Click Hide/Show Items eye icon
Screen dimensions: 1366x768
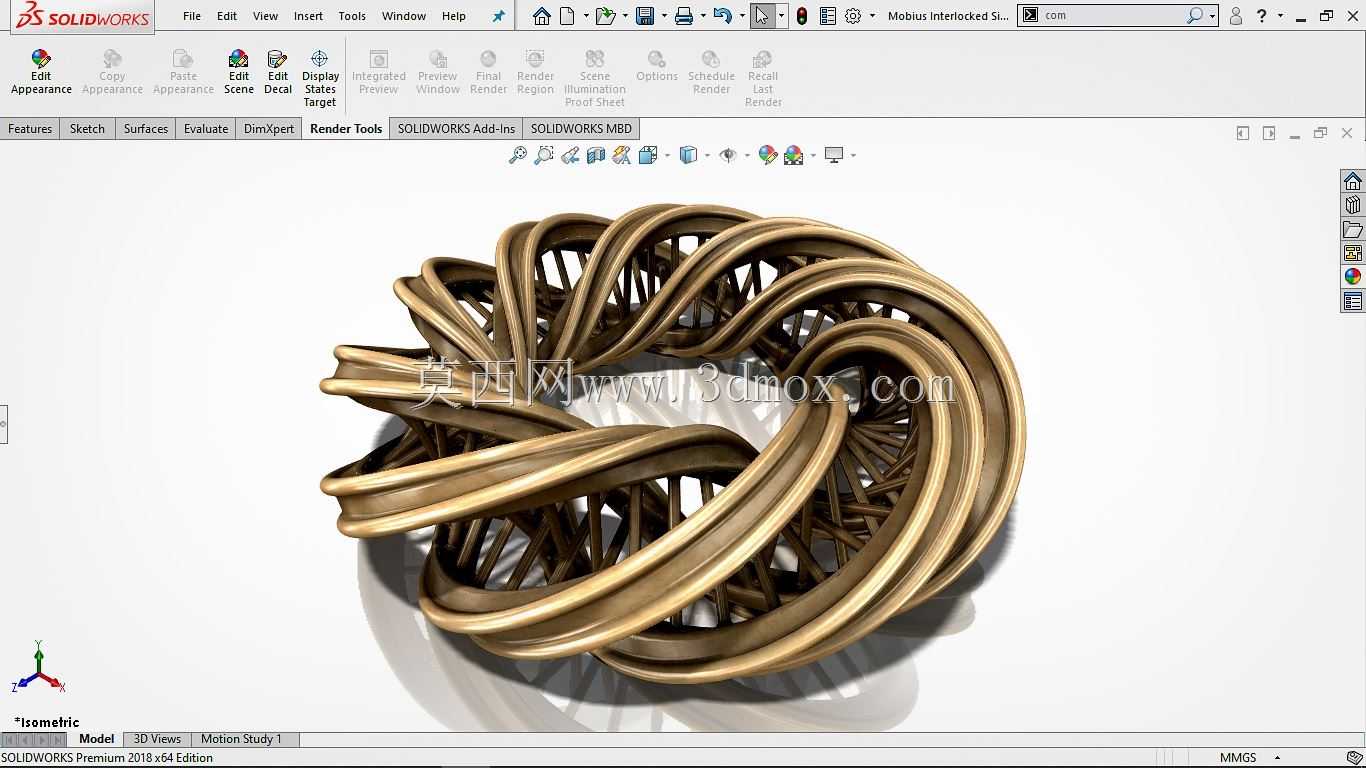point(728,155)
